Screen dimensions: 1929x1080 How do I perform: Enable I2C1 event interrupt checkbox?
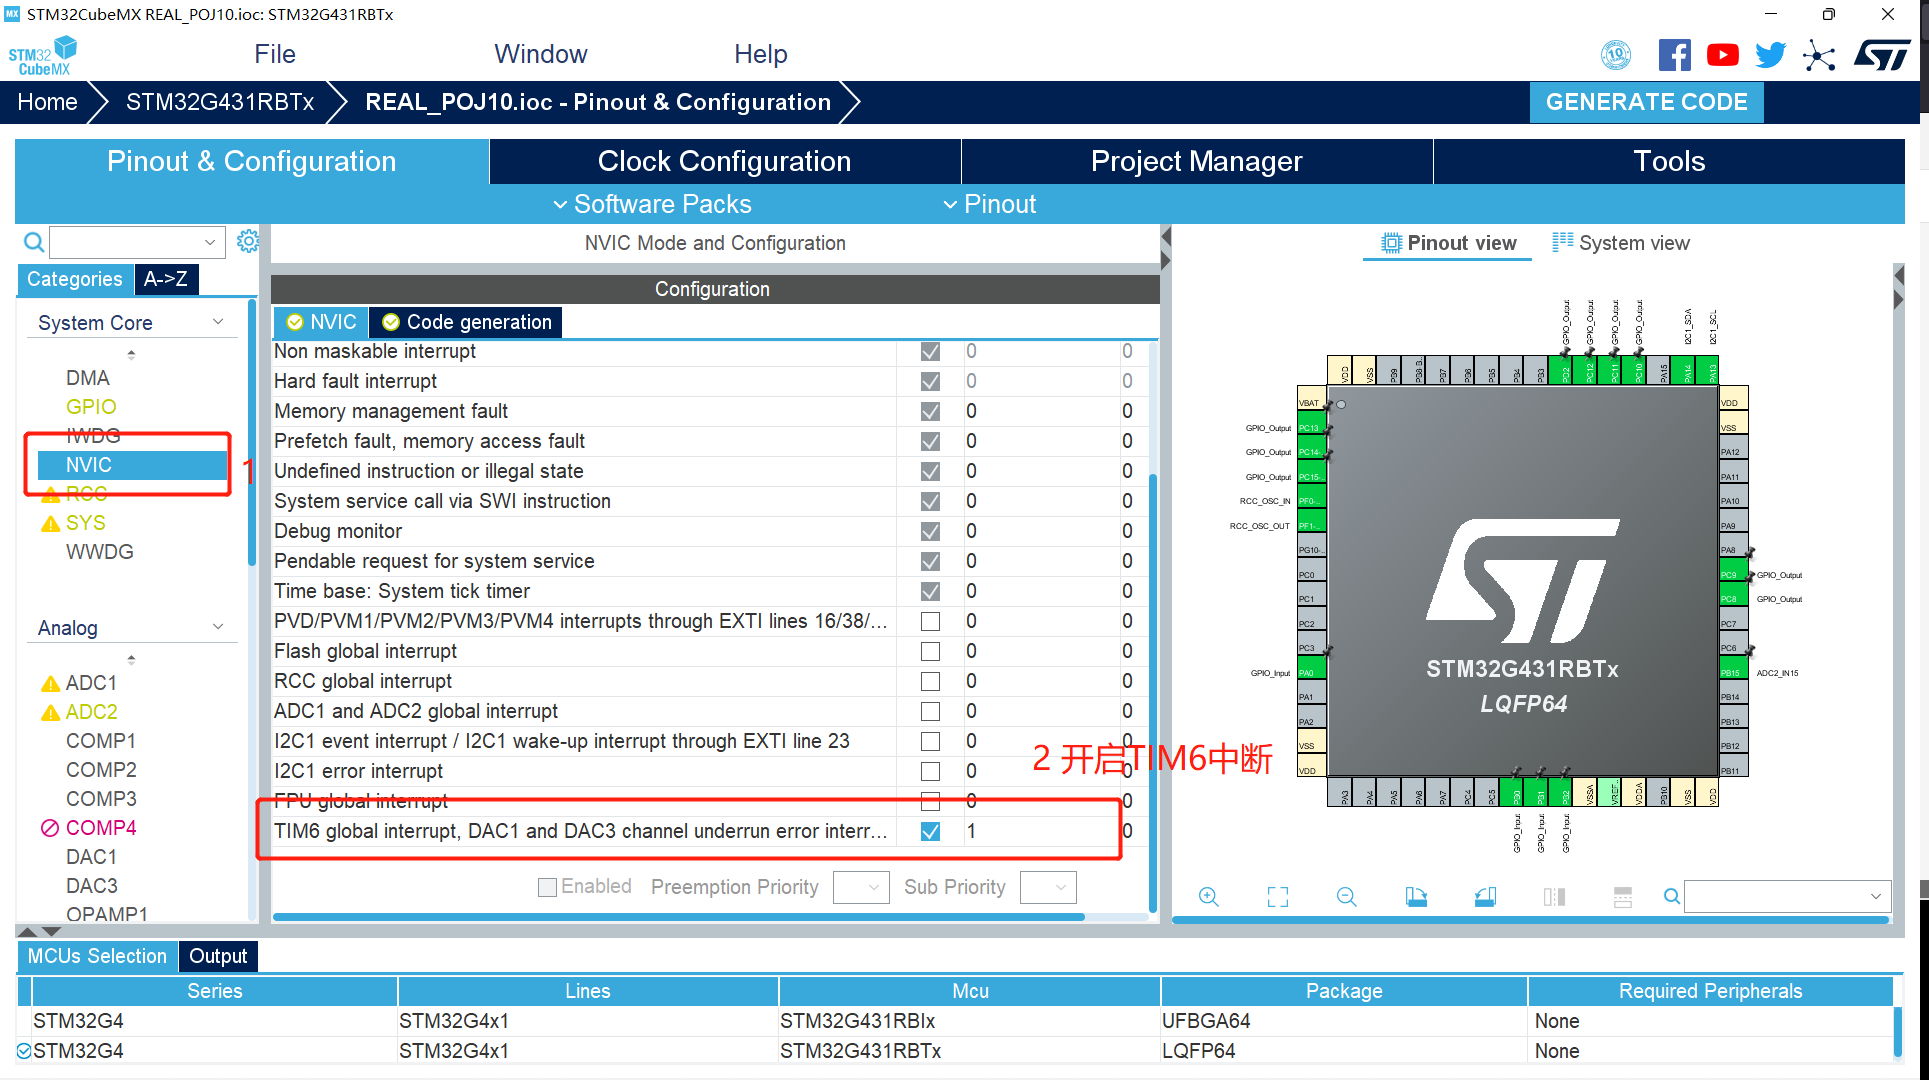(930, 741)
